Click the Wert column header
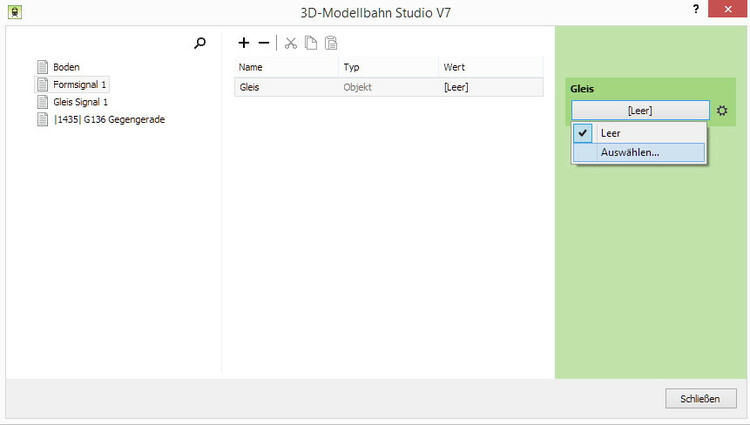 click(x=491, y=67)
